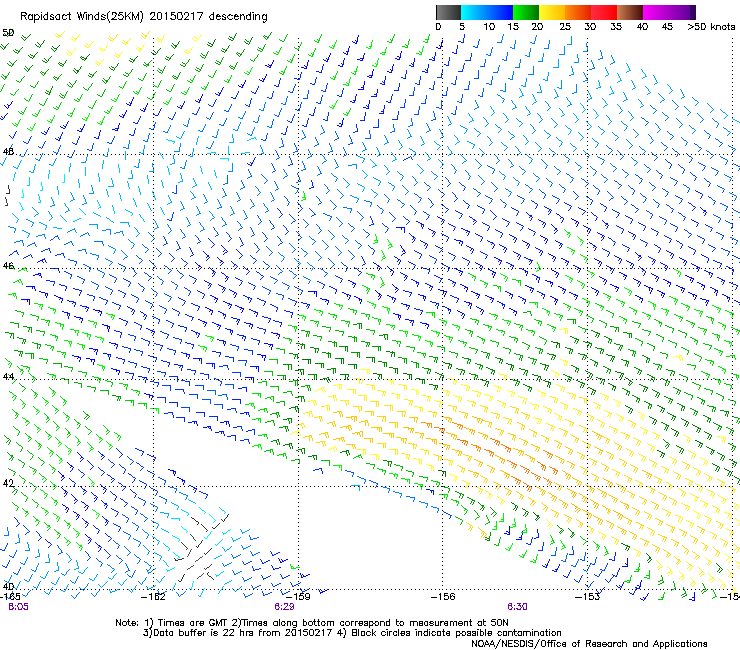The height and width of the screenshot is (650, 740).
Task: Click the longitude label '-162'
Action: pyautogui.click(x=153, y=596)
